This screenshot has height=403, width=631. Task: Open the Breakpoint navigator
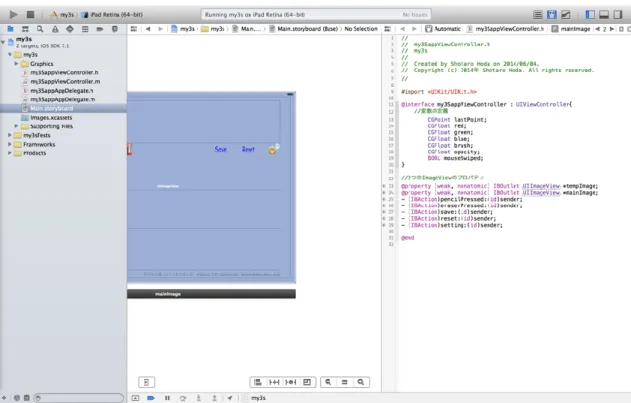[100, 29]
